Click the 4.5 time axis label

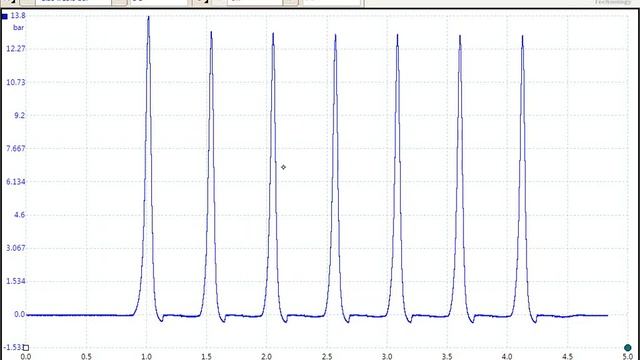coord(567,357)
